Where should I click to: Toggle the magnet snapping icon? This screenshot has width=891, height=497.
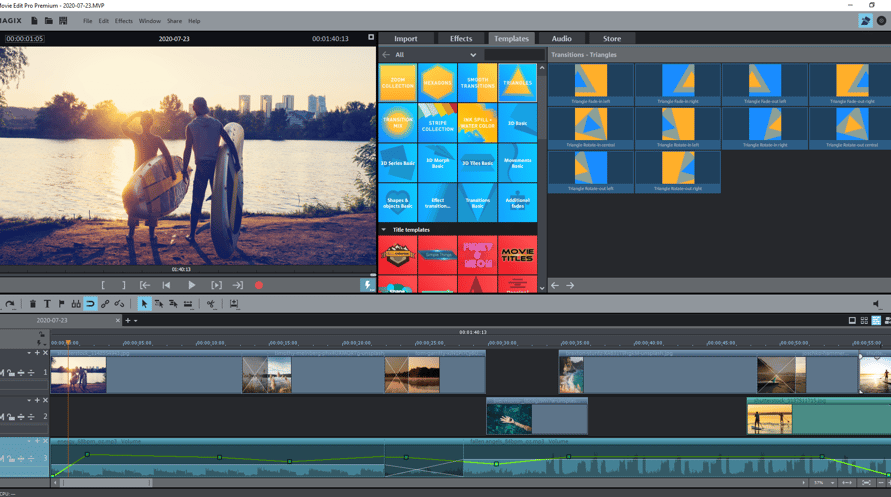click(90, 304)
